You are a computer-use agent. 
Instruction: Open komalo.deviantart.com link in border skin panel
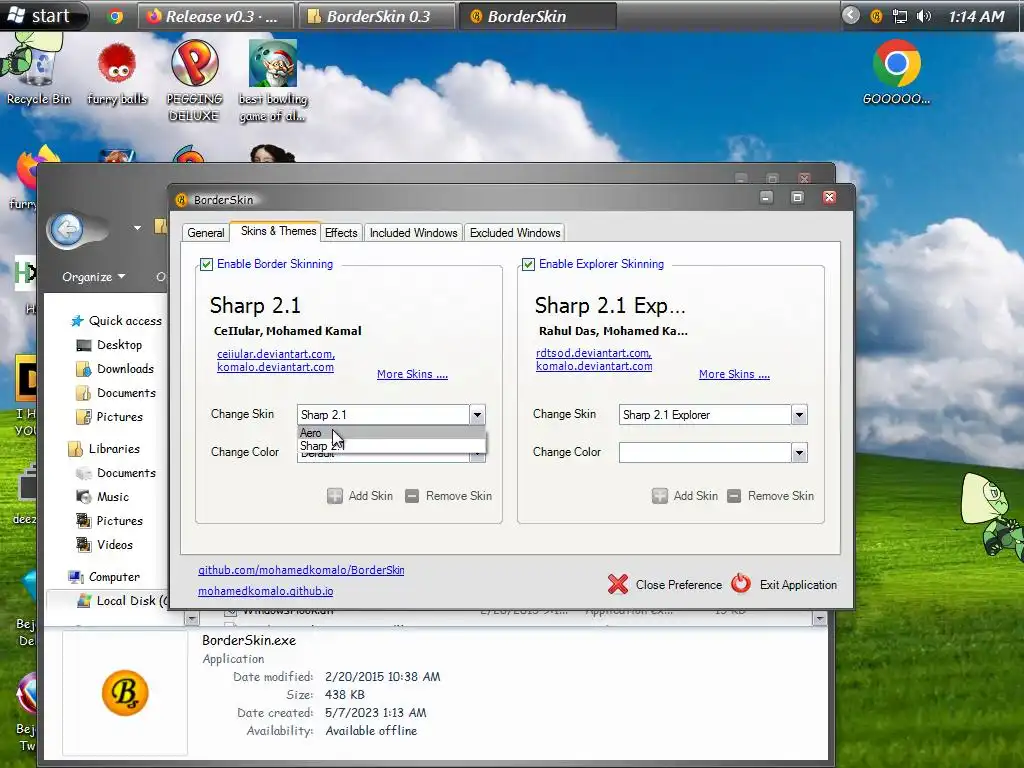[275, 366]
